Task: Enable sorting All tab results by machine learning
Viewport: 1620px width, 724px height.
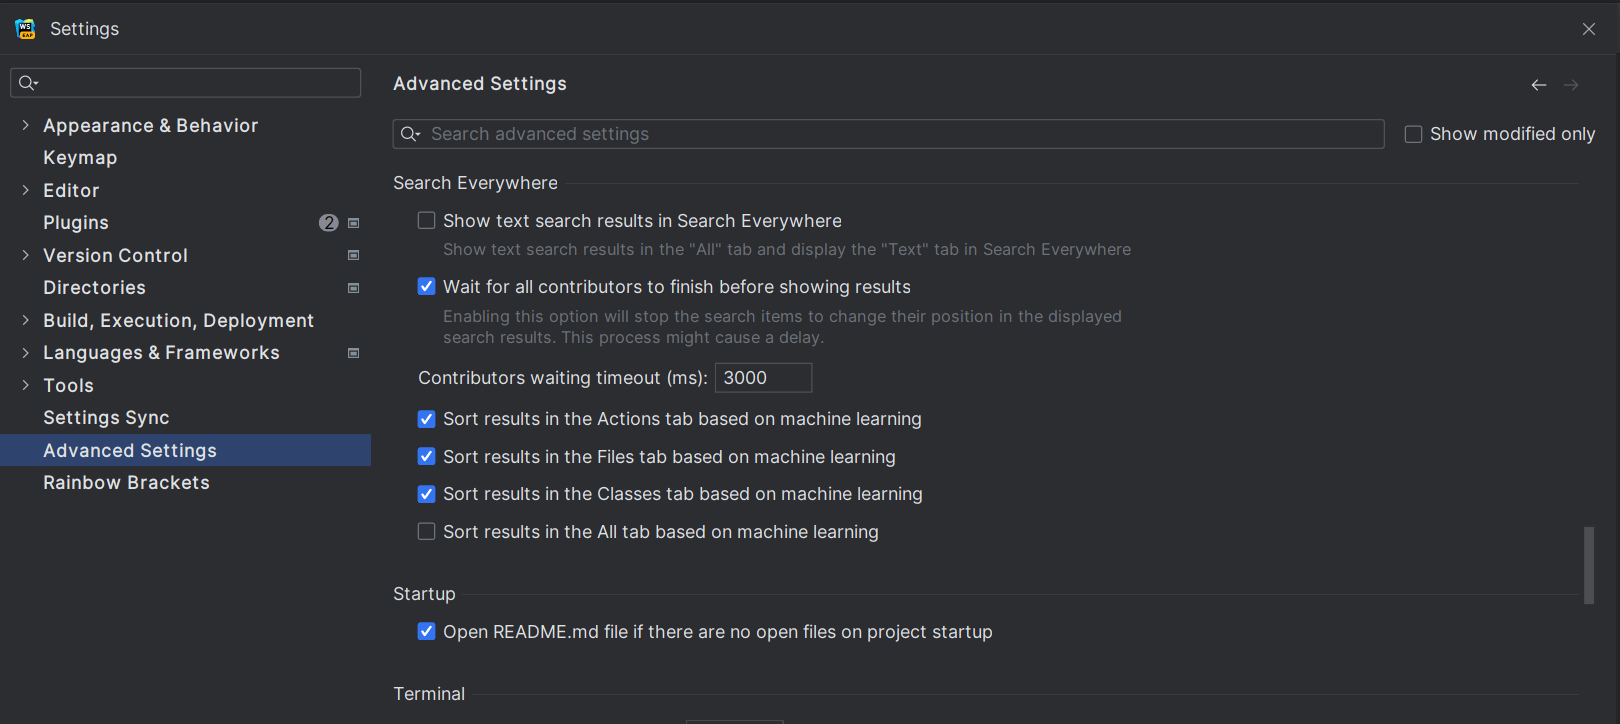Action: pos(427,532)
